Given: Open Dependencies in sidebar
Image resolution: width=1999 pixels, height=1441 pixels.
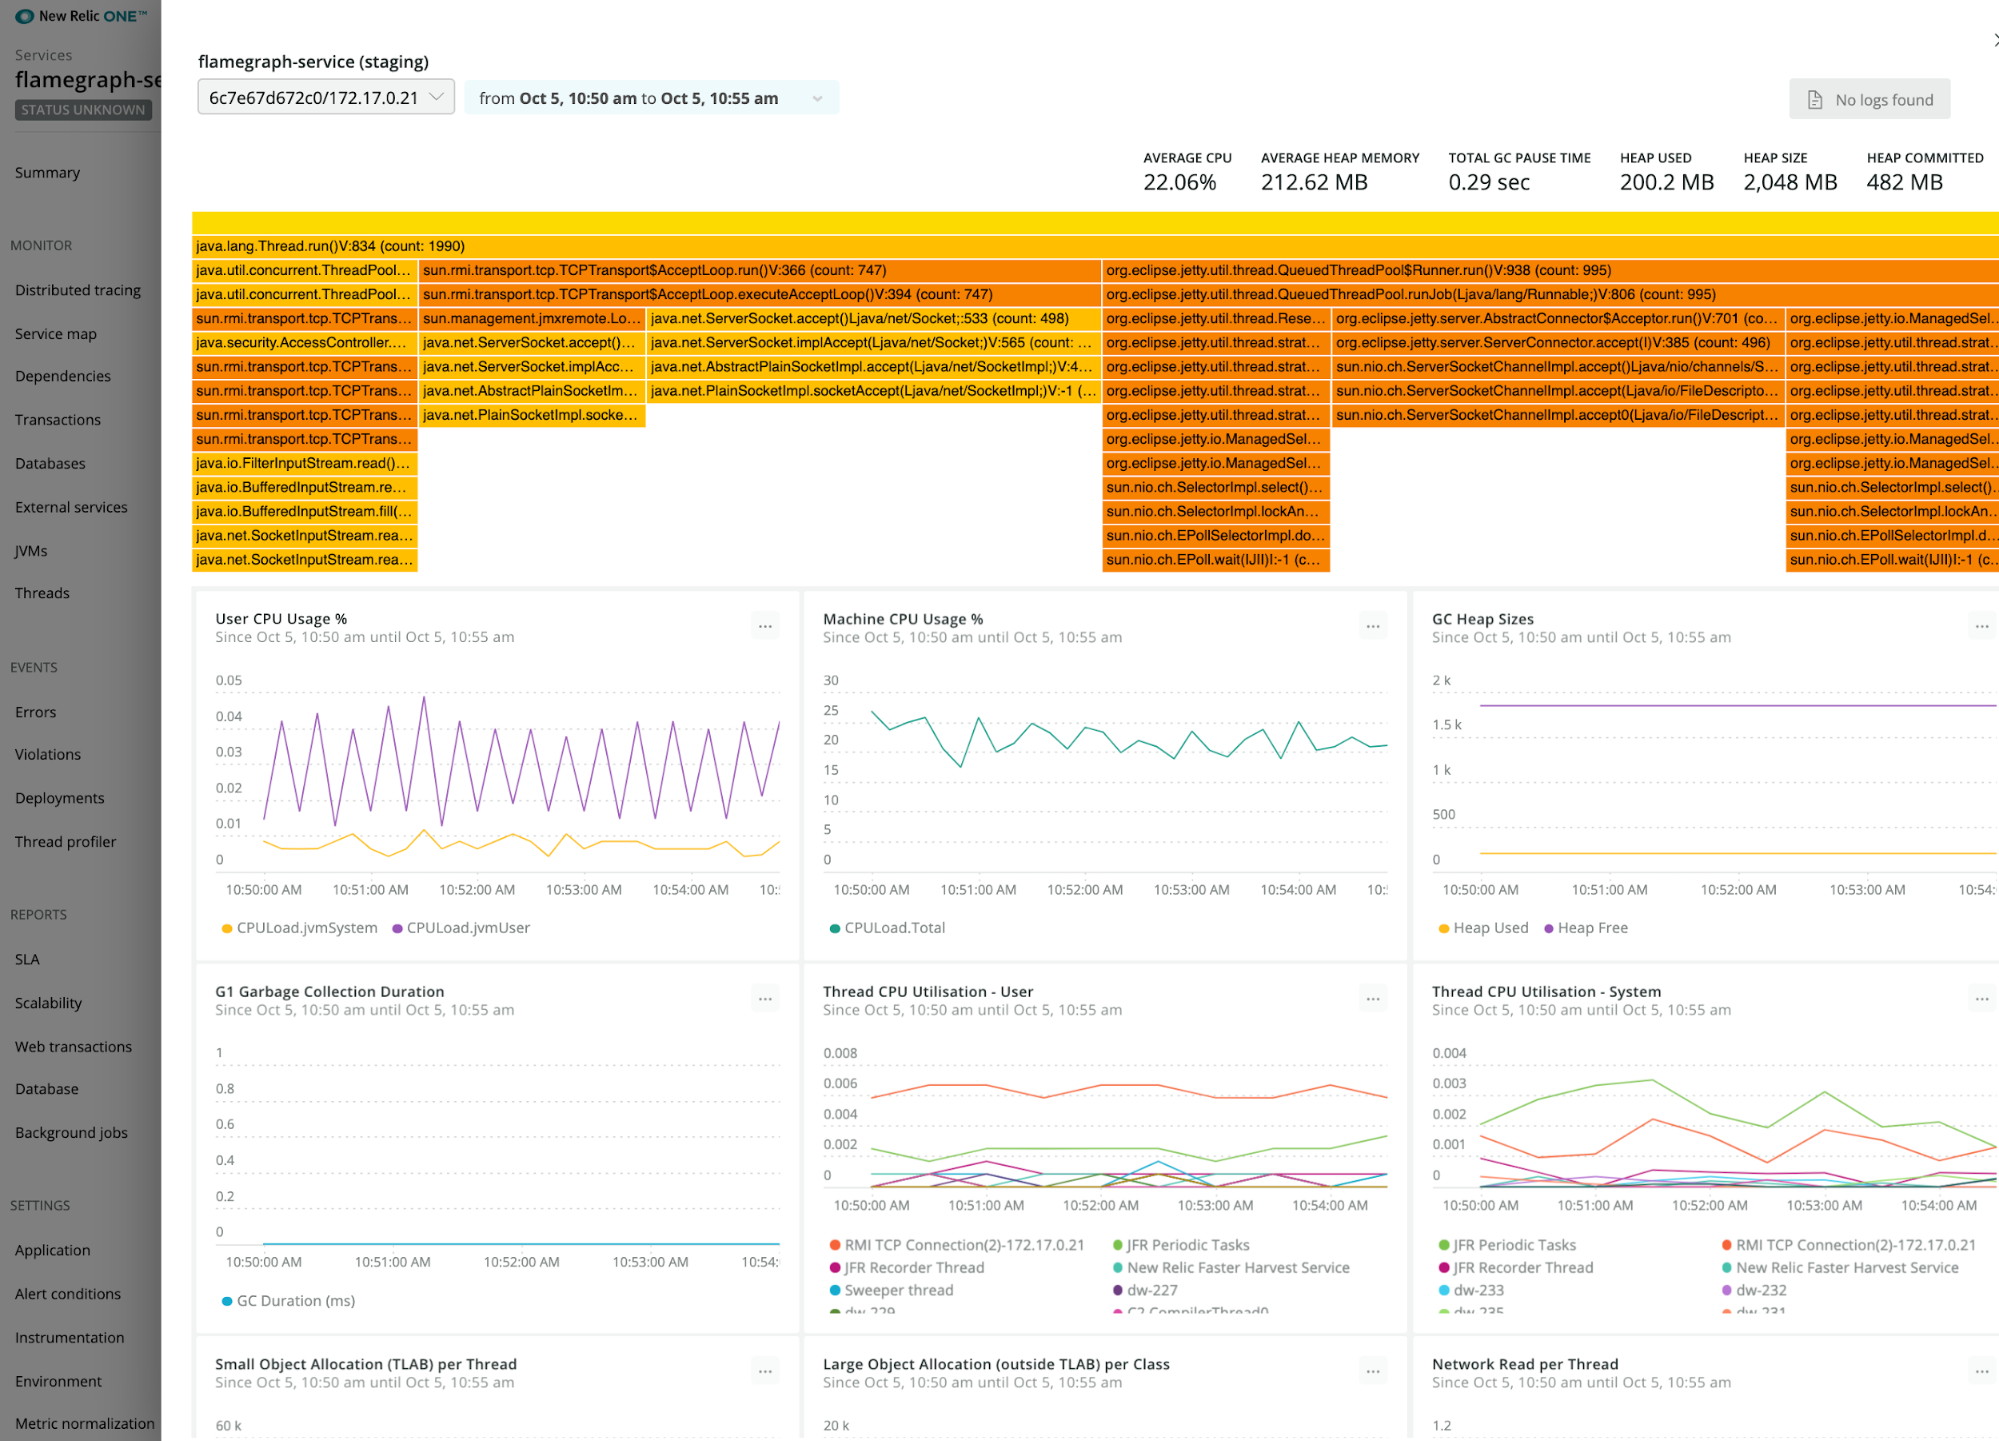Looking at the screenshot, I should 63,376.
